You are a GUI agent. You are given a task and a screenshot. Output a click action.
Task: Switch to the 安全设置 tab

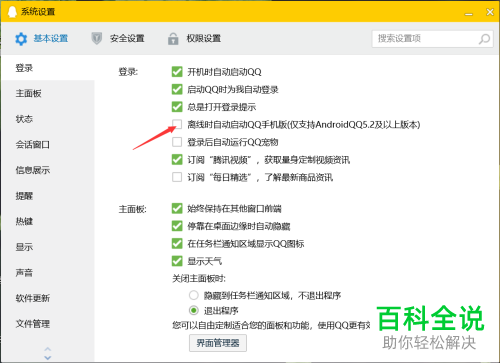(x=118, y=39)
